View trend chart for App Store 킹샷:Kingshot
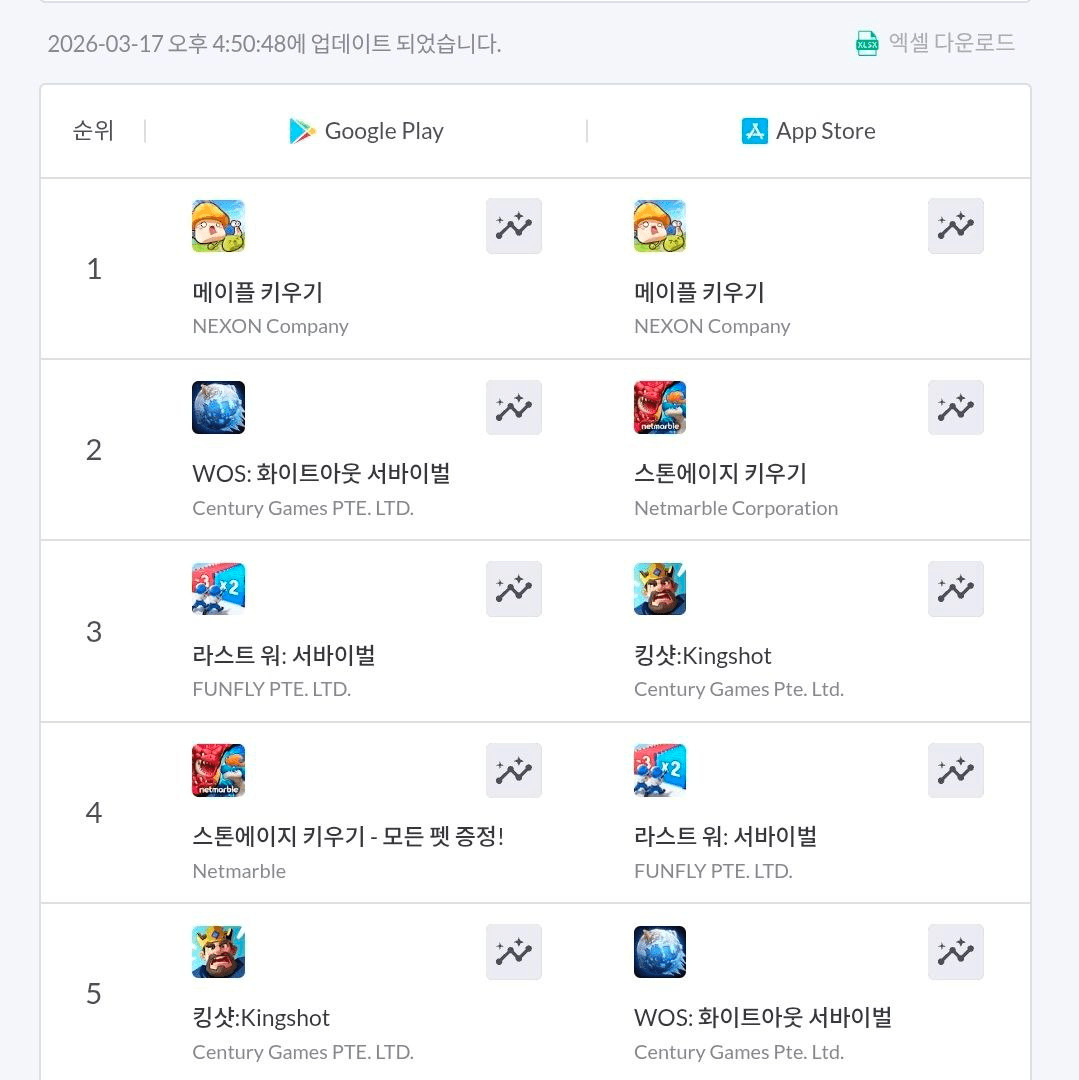1079x1080 pixels. (x=956, y=589)
